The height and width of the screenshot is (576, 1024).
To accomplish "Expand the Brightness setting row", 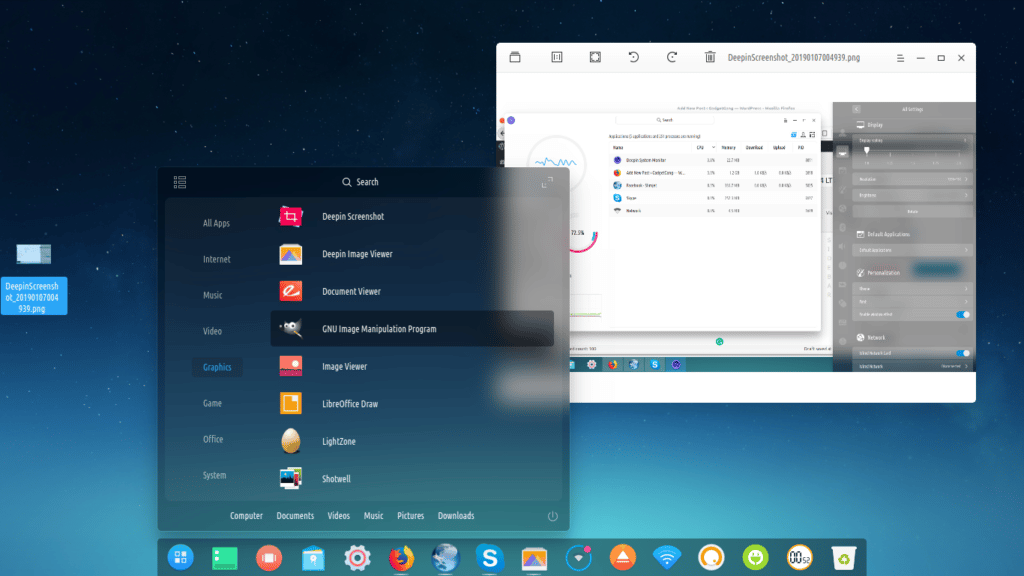I will (x=912, y=195).
